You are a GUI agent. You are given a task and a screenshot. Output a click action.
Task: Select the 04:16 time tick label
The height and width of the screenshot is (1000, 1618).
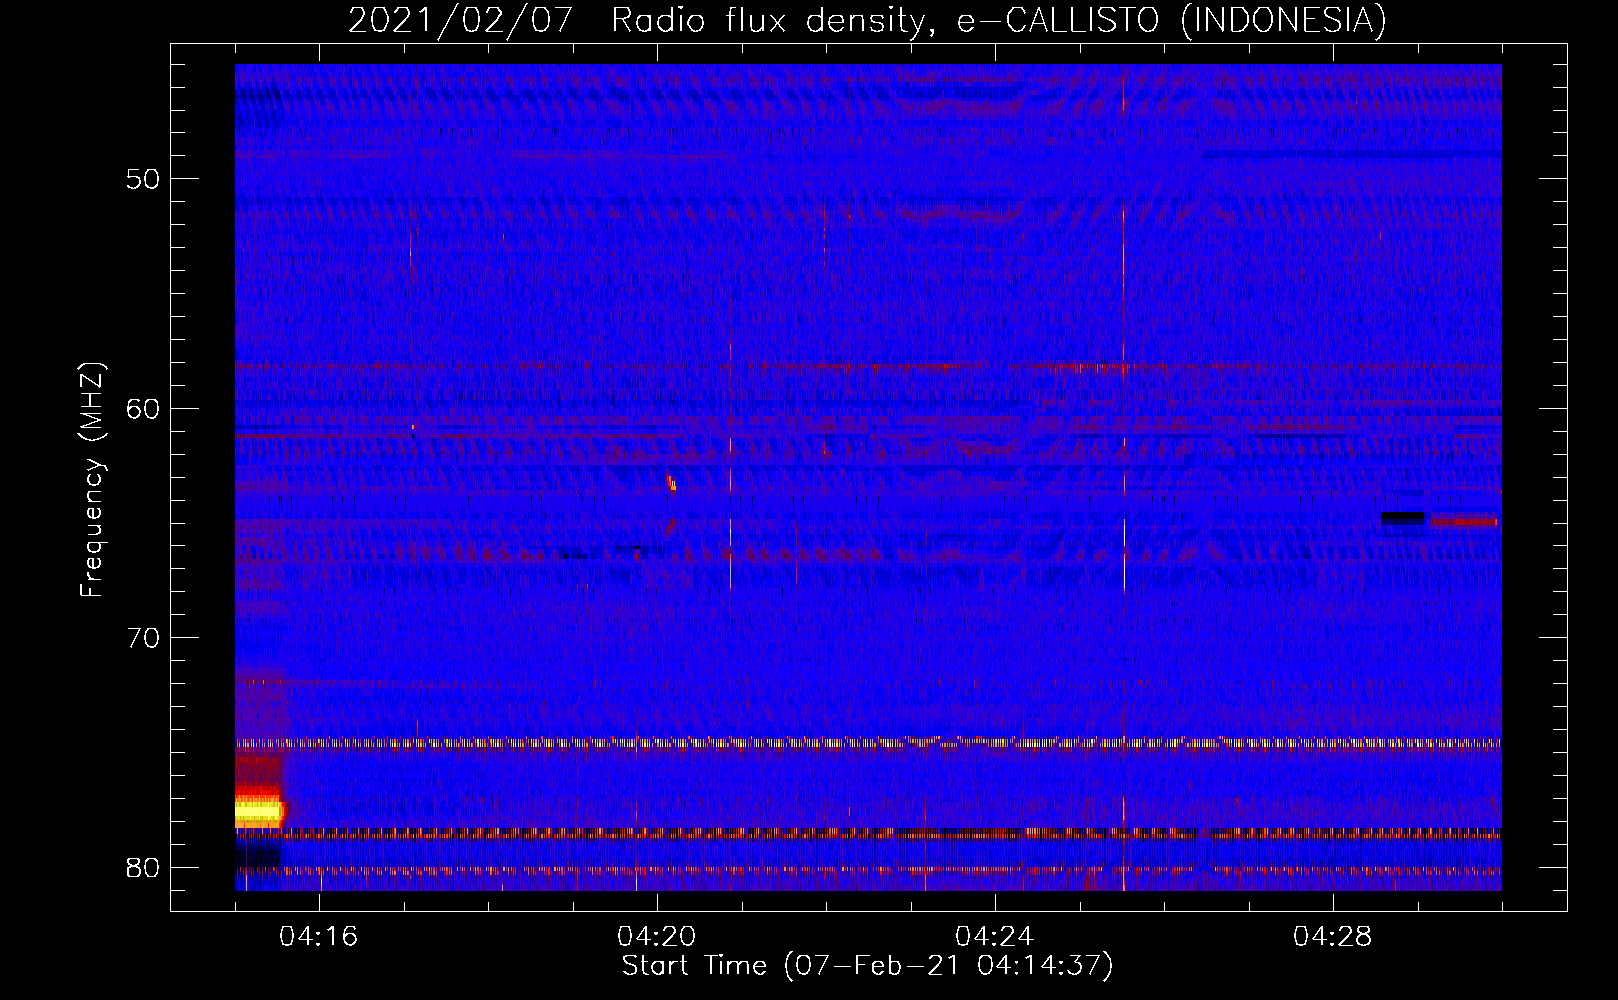pyautogui.click(x=319, y=937)
